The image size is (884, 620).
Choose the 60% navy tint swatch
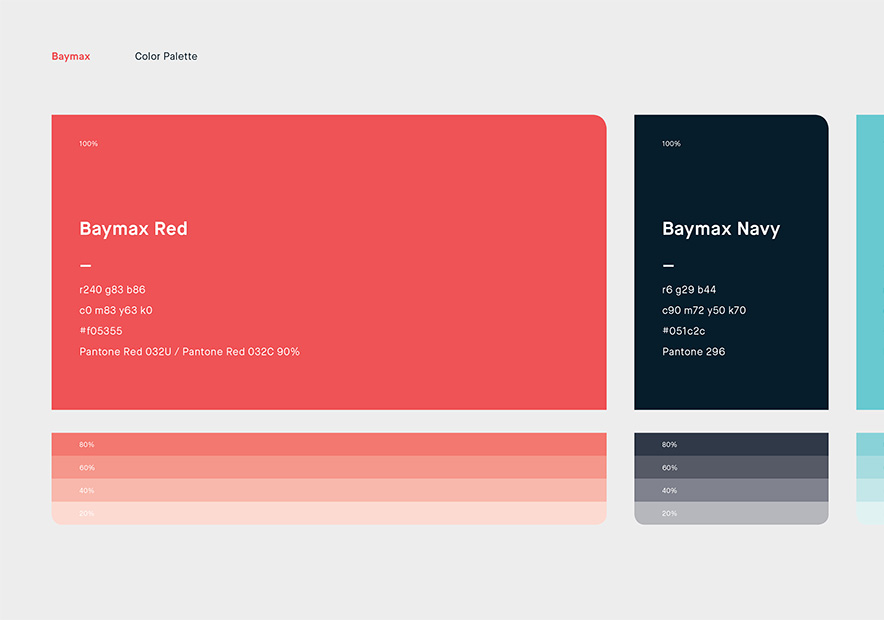coord(731,467)
